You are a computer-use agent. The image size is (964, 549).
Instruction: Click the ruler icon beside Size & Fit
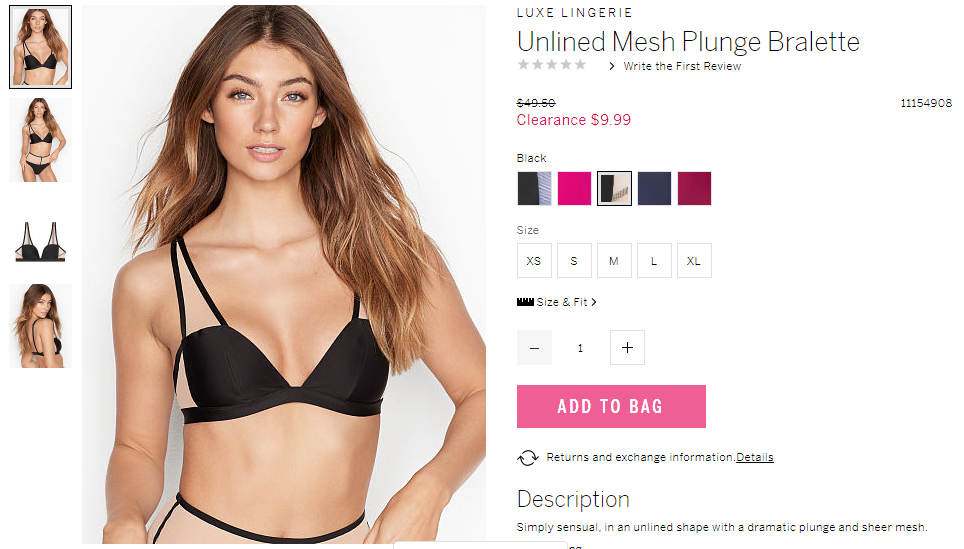point(525,302)
